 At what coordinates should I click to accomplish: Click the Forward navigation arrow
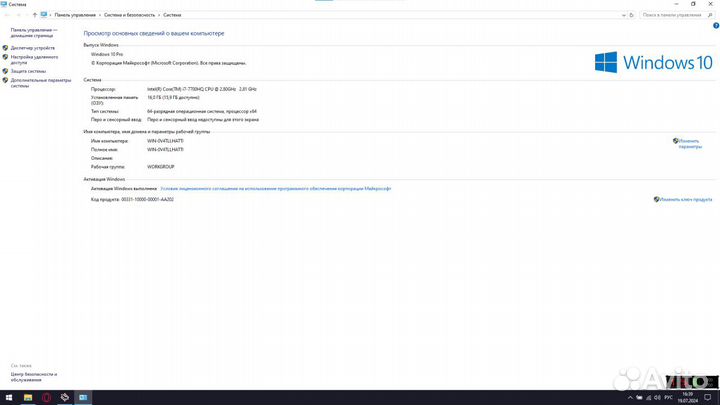pos(18,15)
